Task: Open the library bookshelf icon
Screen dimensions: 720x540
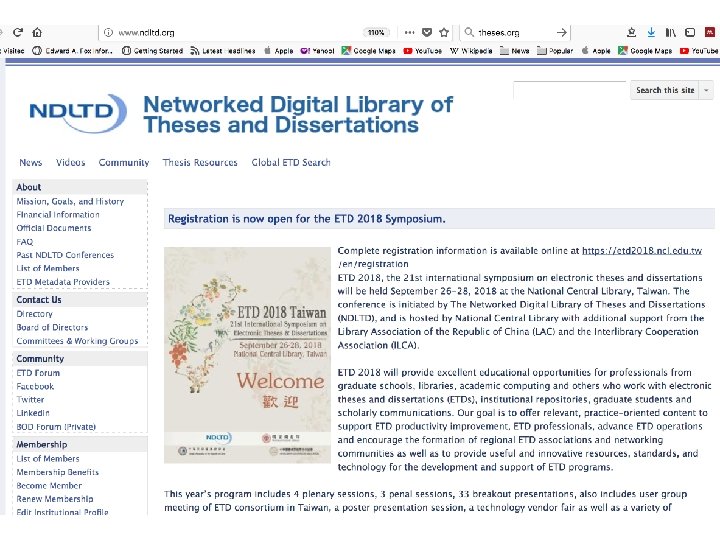Action: (x=670, y=32)
